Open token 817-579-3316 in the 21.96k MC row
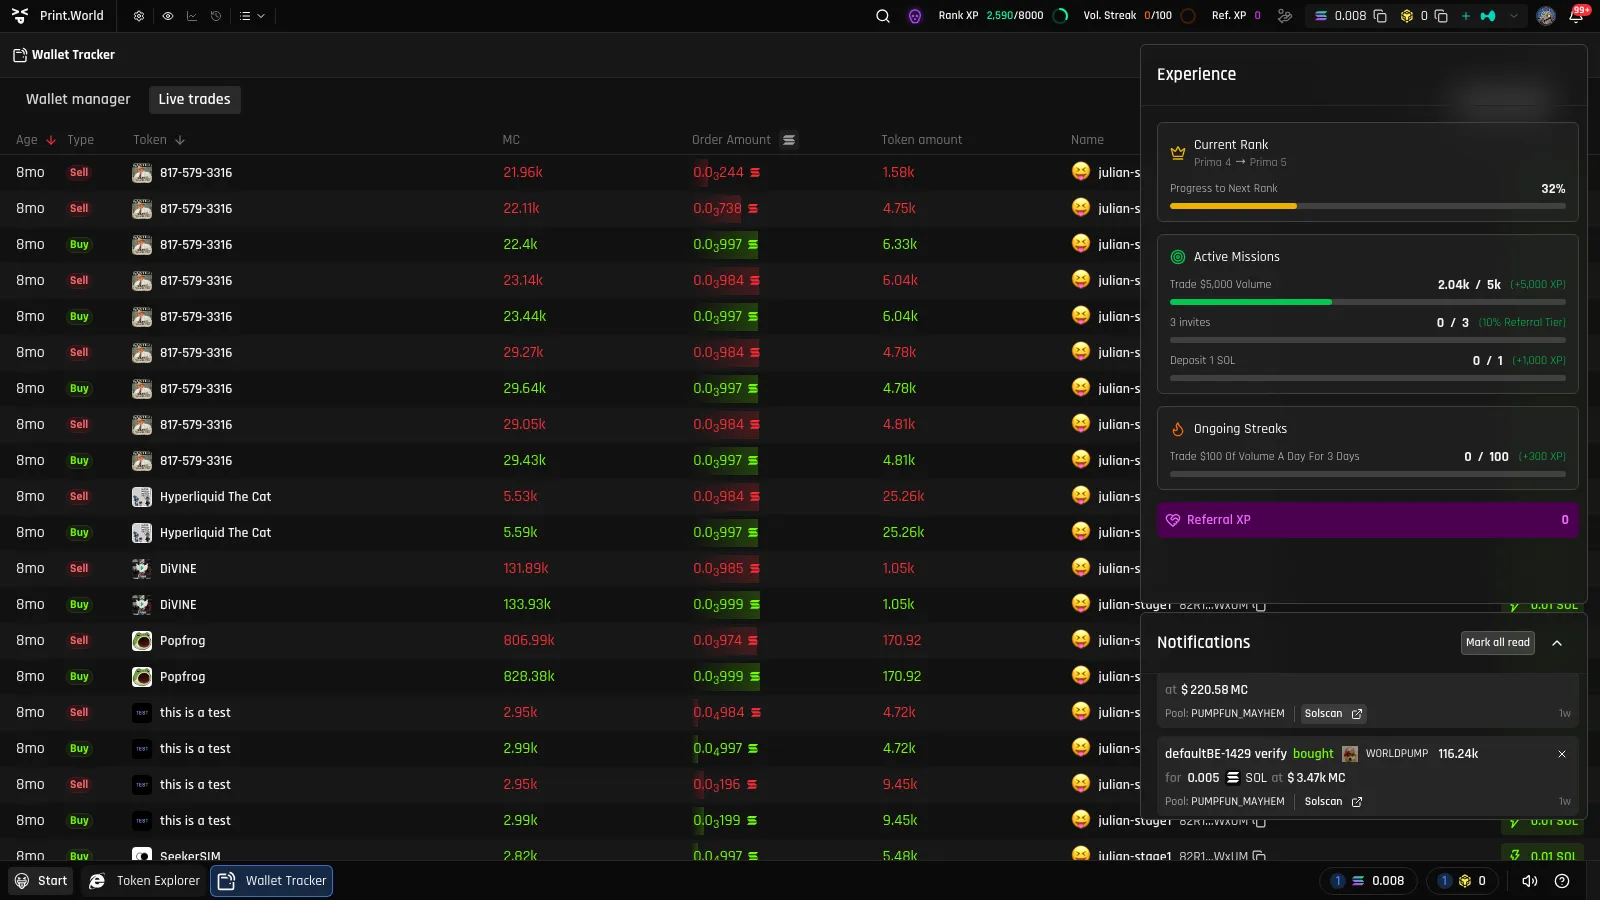This screenshot has height=900, width=1600. (196, 173)
